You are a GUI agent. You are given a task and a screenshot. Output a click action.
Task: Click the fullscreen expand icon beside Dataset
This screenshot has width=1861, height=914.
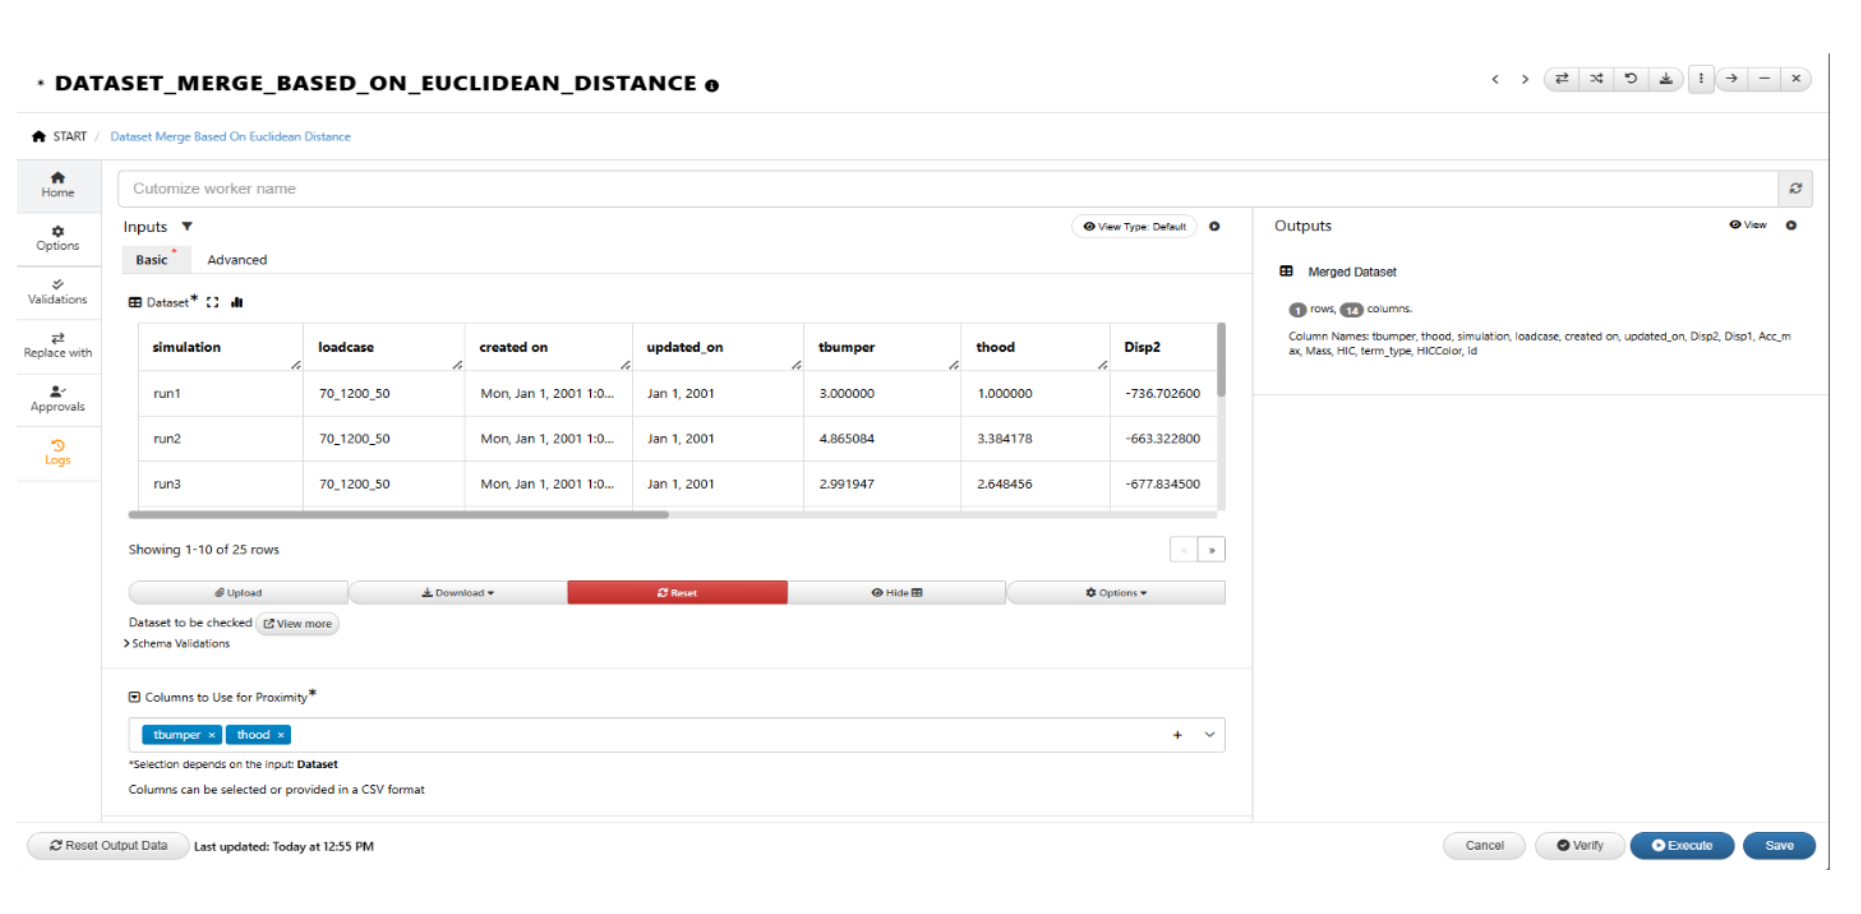tap(212, 302)
